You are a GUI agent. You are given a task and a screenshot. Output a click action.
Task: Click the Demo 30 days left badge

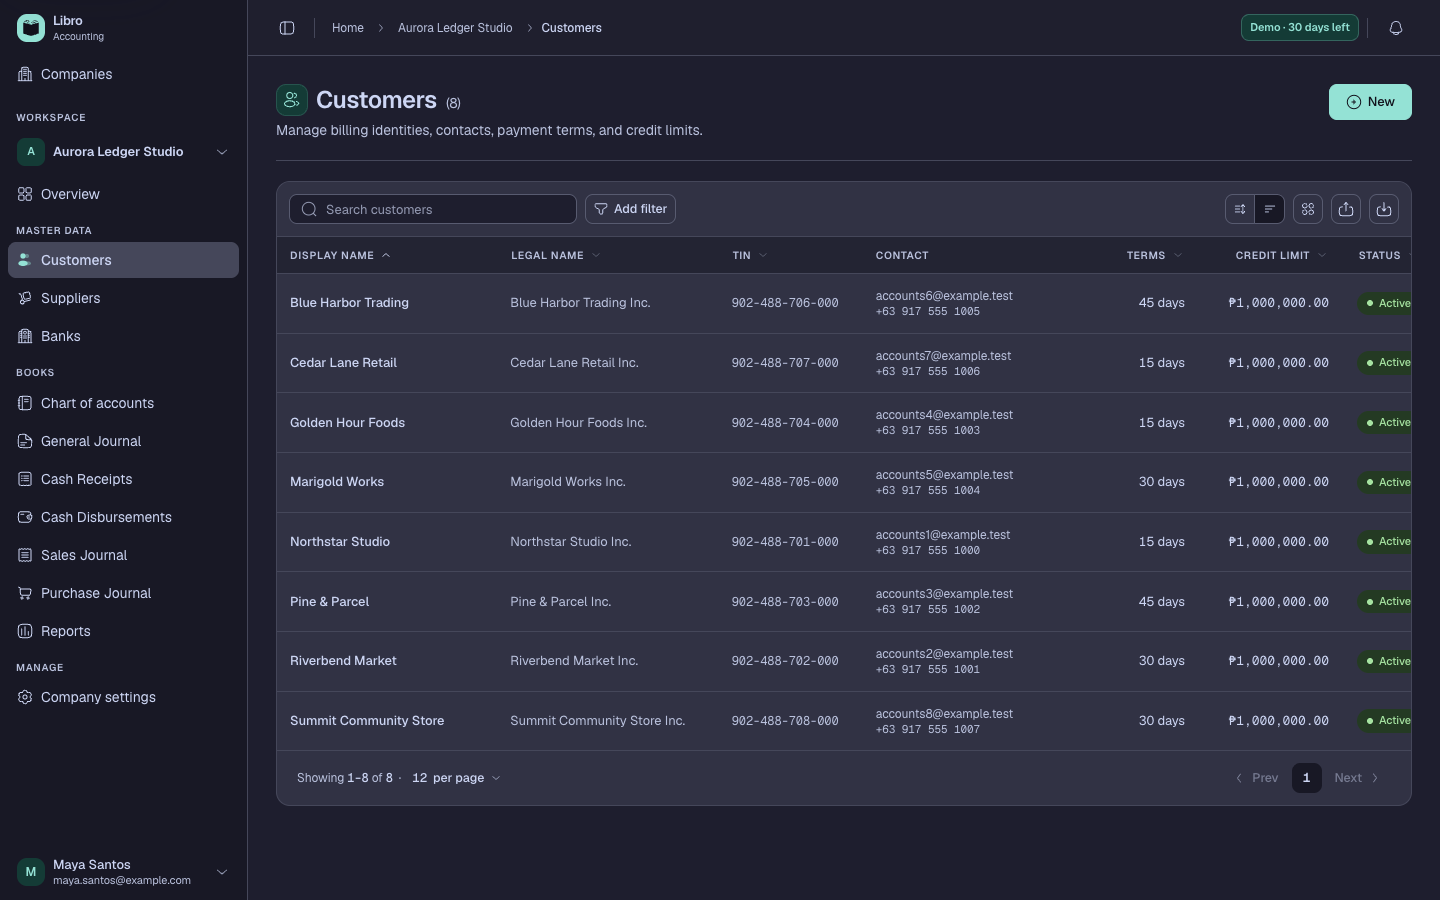coord(1300,28)
